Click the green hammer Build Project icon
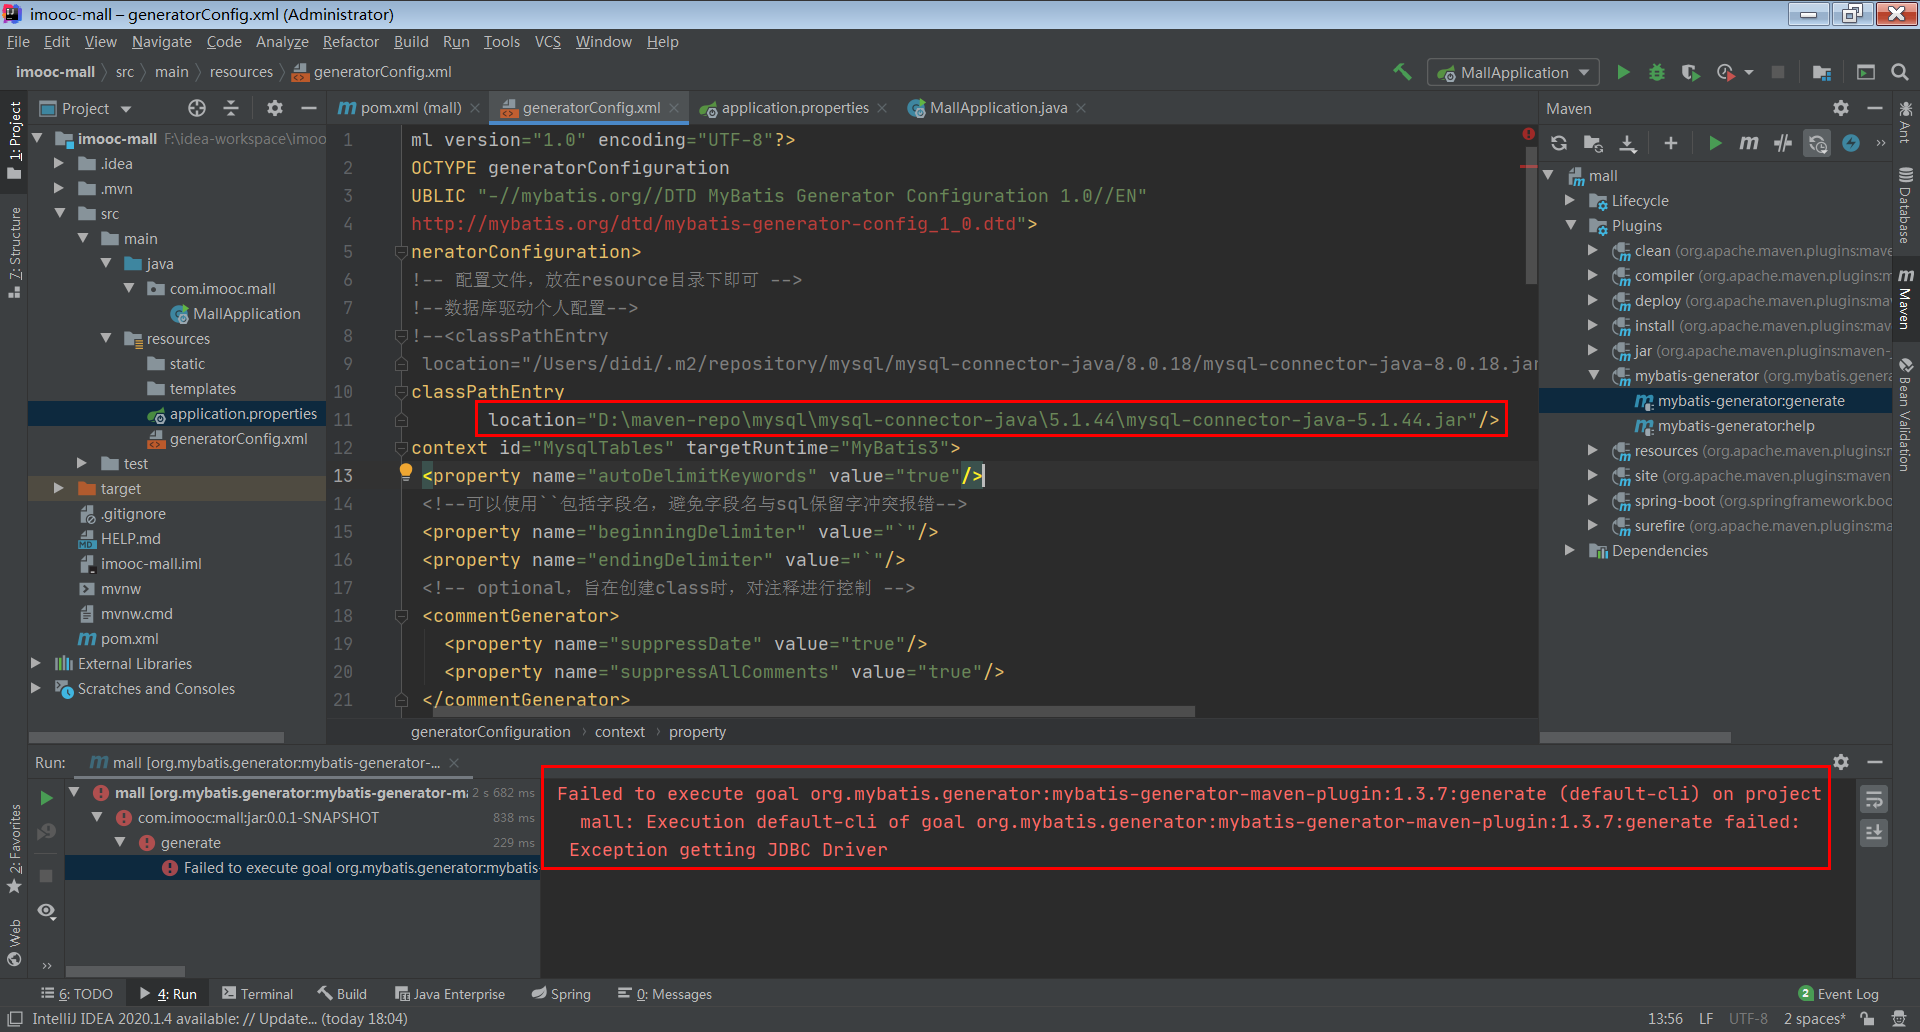This screenshot has height=1032, width=1920. click(1402, 72)
